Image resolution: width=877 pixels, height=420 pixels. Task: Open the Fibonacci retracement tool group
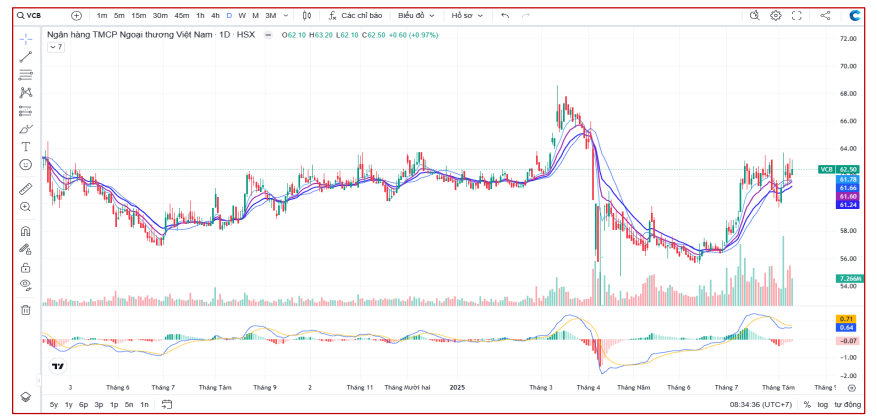coord(26,74)
